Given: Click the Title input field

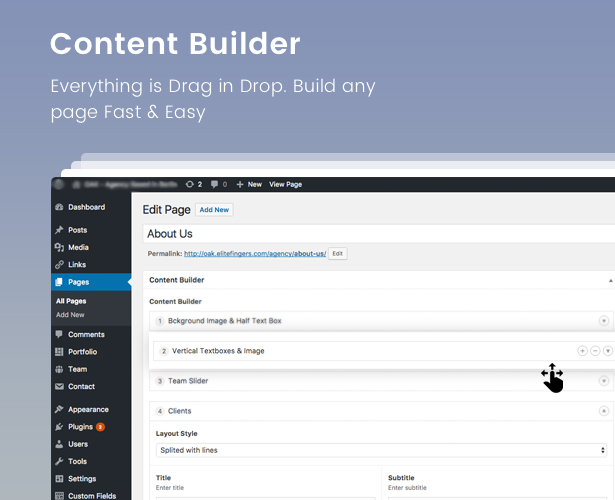Looking at the screenshot, I should [266, 499].
